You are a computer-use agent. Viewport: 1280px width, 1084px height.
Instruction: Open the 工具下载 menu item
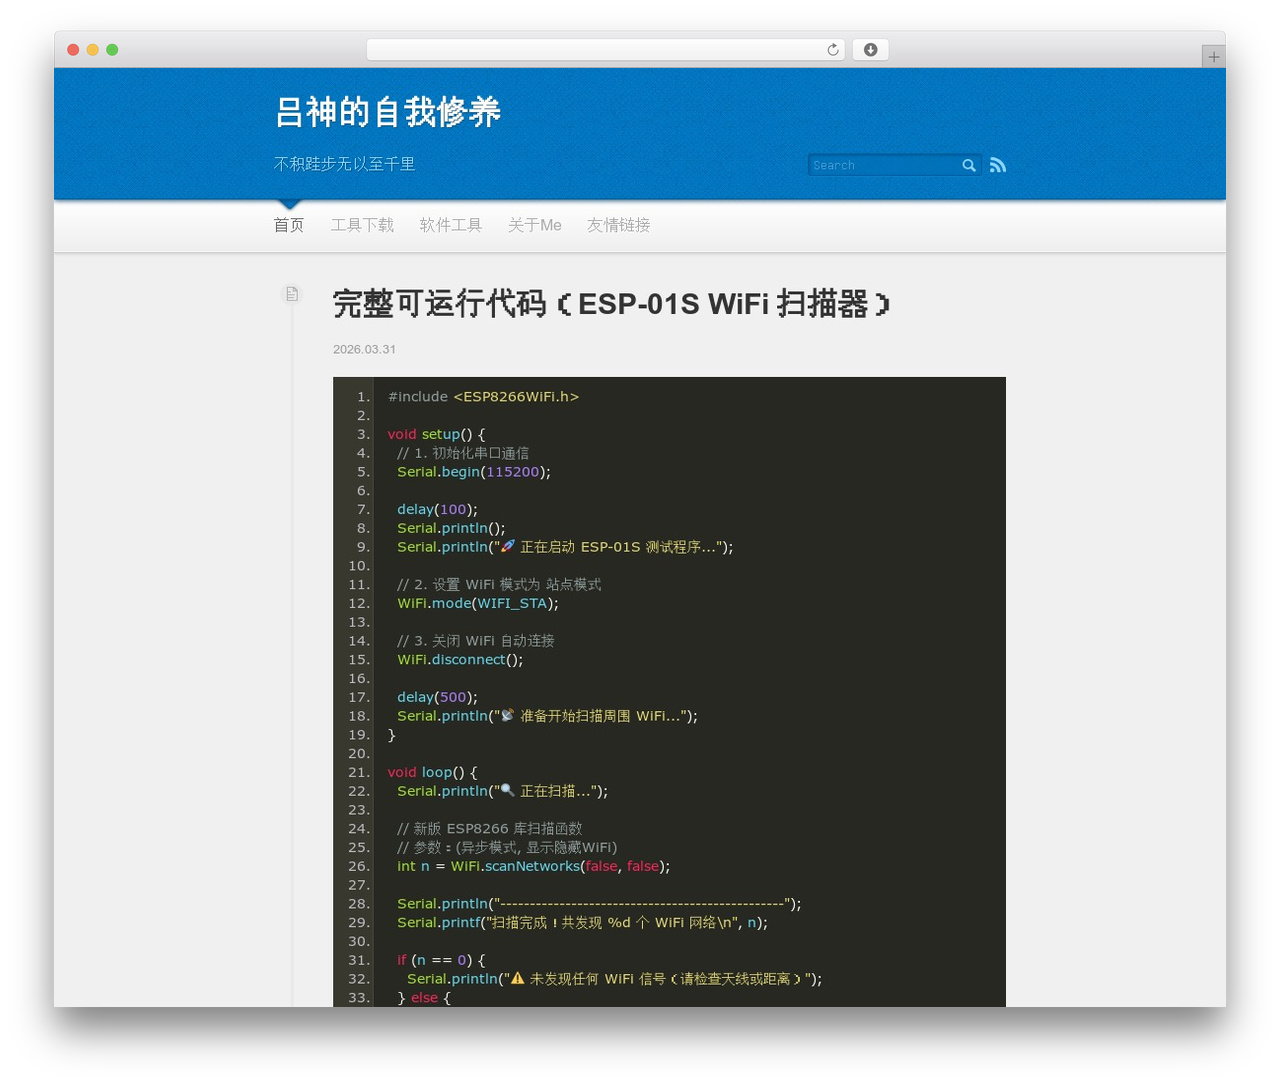pyautogui.click(x=362, y=225)
